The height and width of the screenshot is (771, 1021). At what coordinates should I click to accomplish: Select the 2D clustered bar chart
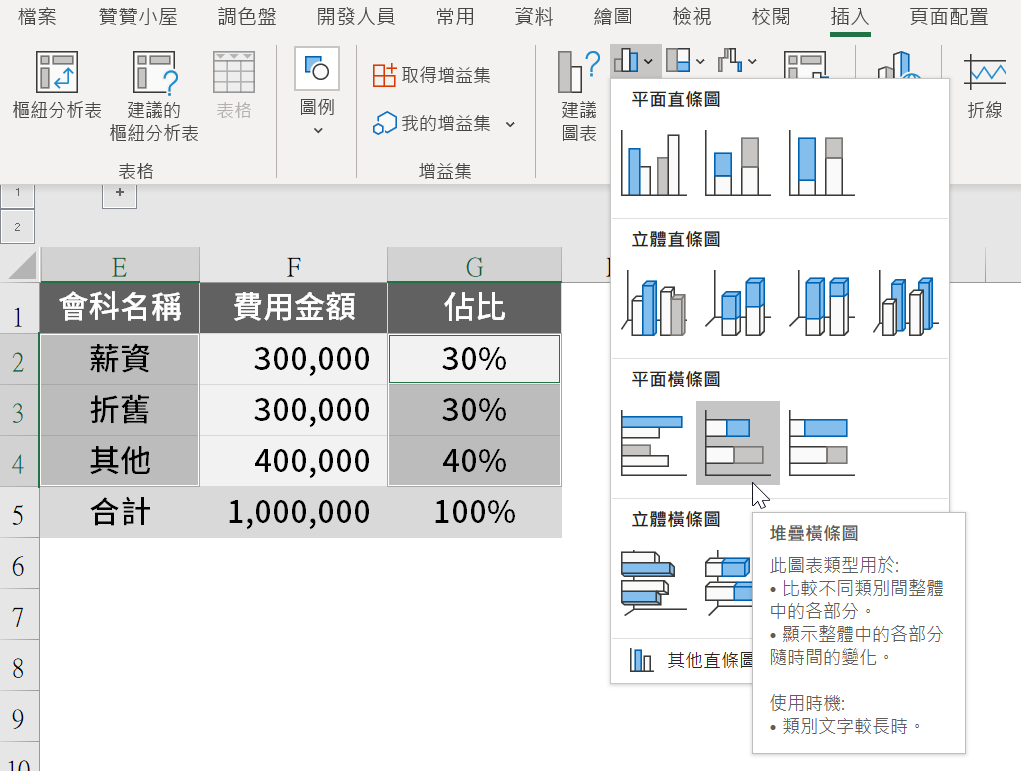click(x=653, y=443)
